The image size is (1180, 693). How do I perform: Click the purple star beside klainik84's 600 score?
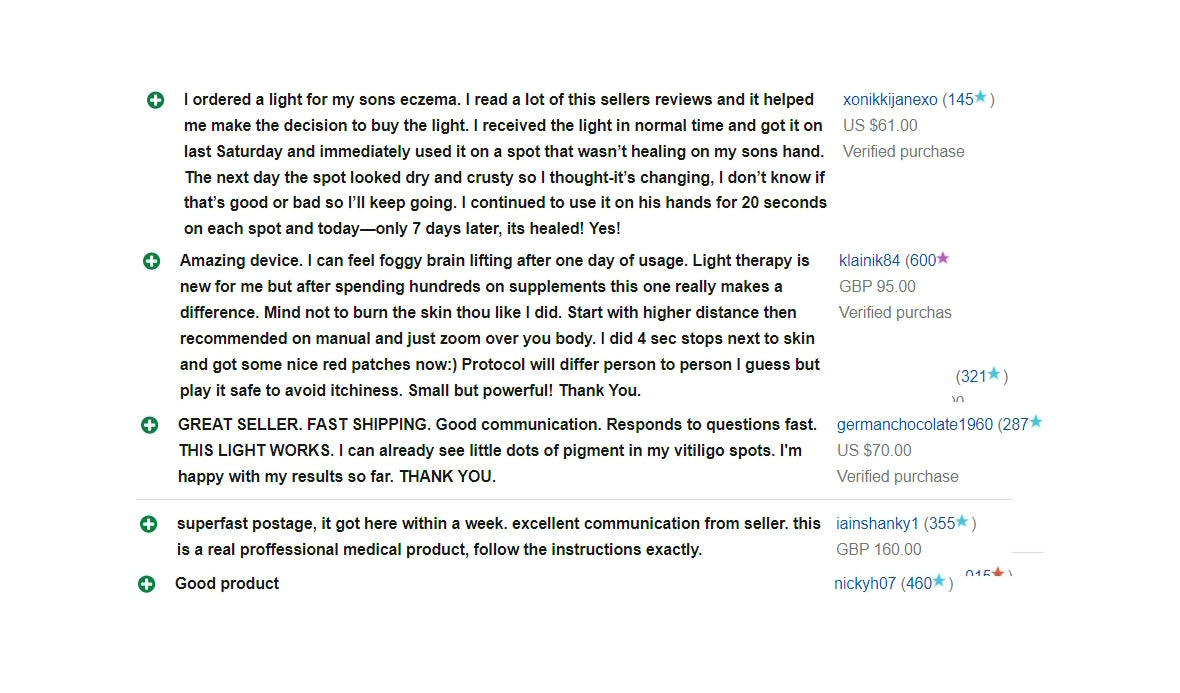[942, 259]
